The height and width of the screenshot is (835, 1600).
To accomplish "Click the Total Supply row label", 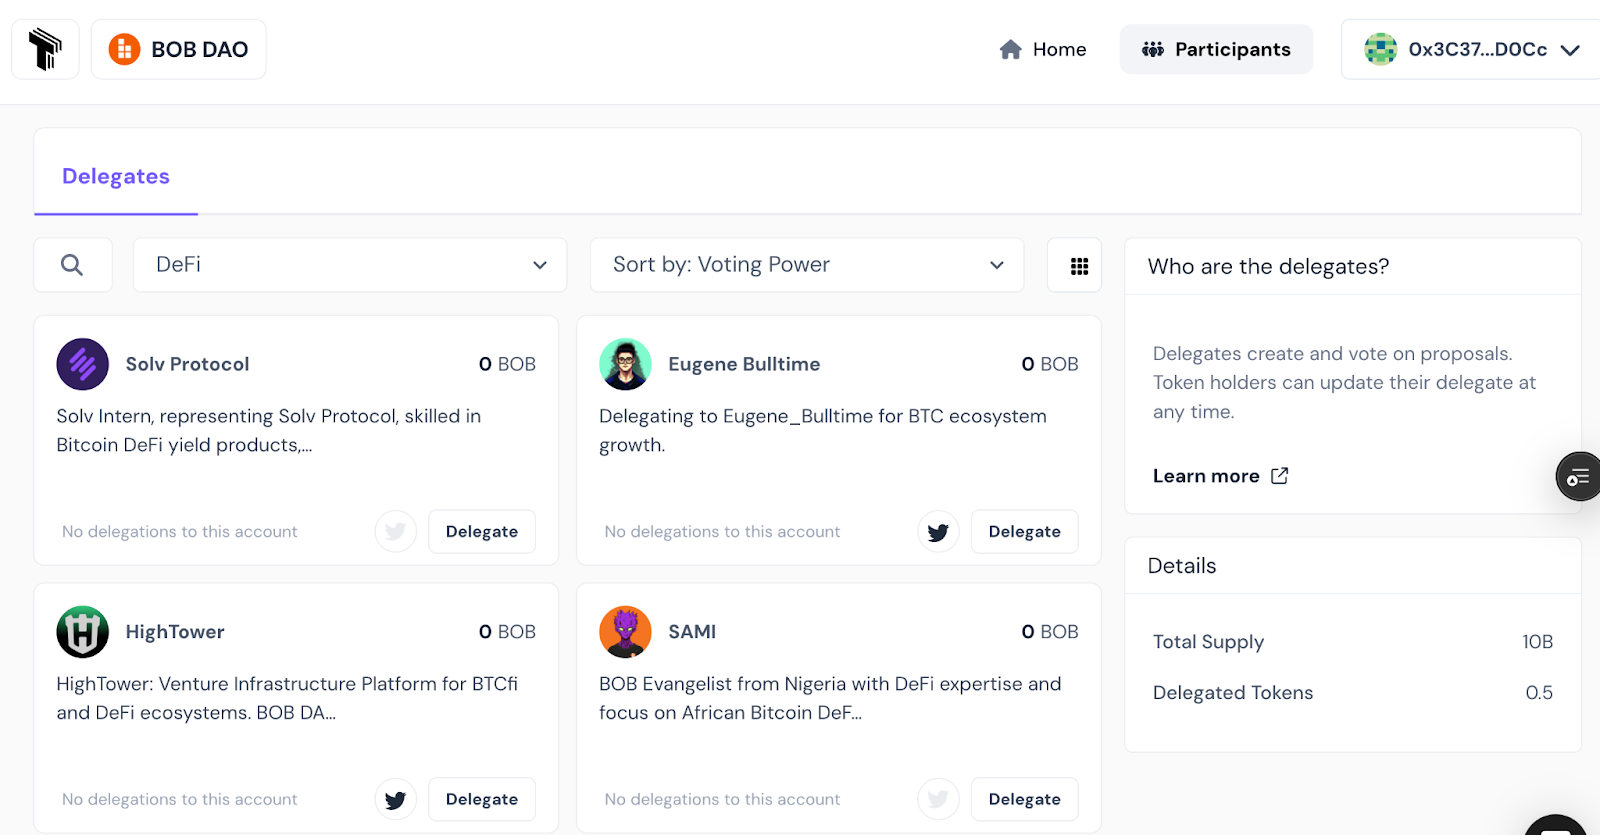I will pos(1208,642).
